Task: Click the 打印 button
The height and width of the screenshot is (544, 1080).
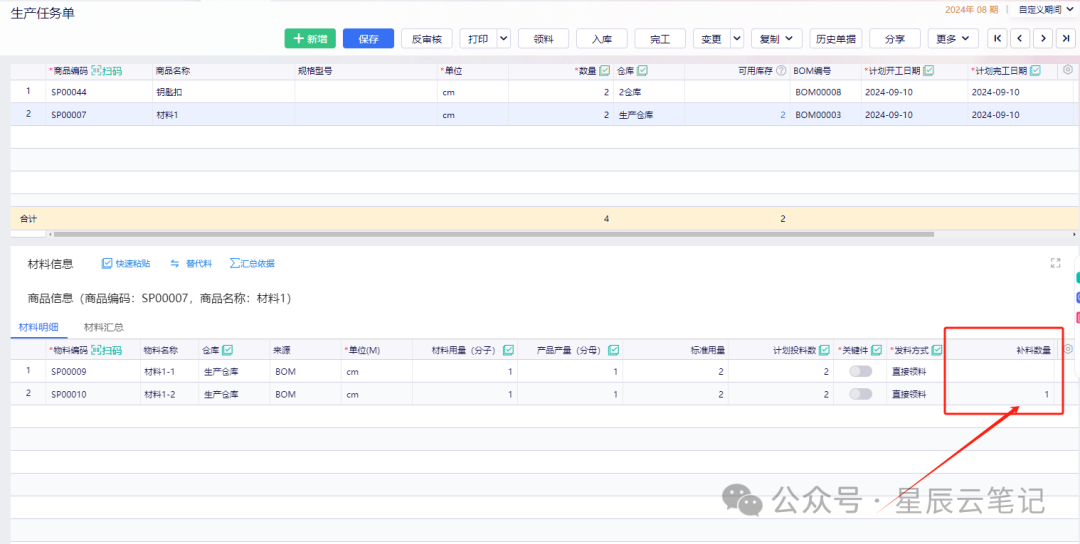Action: (x=478, y=39)
